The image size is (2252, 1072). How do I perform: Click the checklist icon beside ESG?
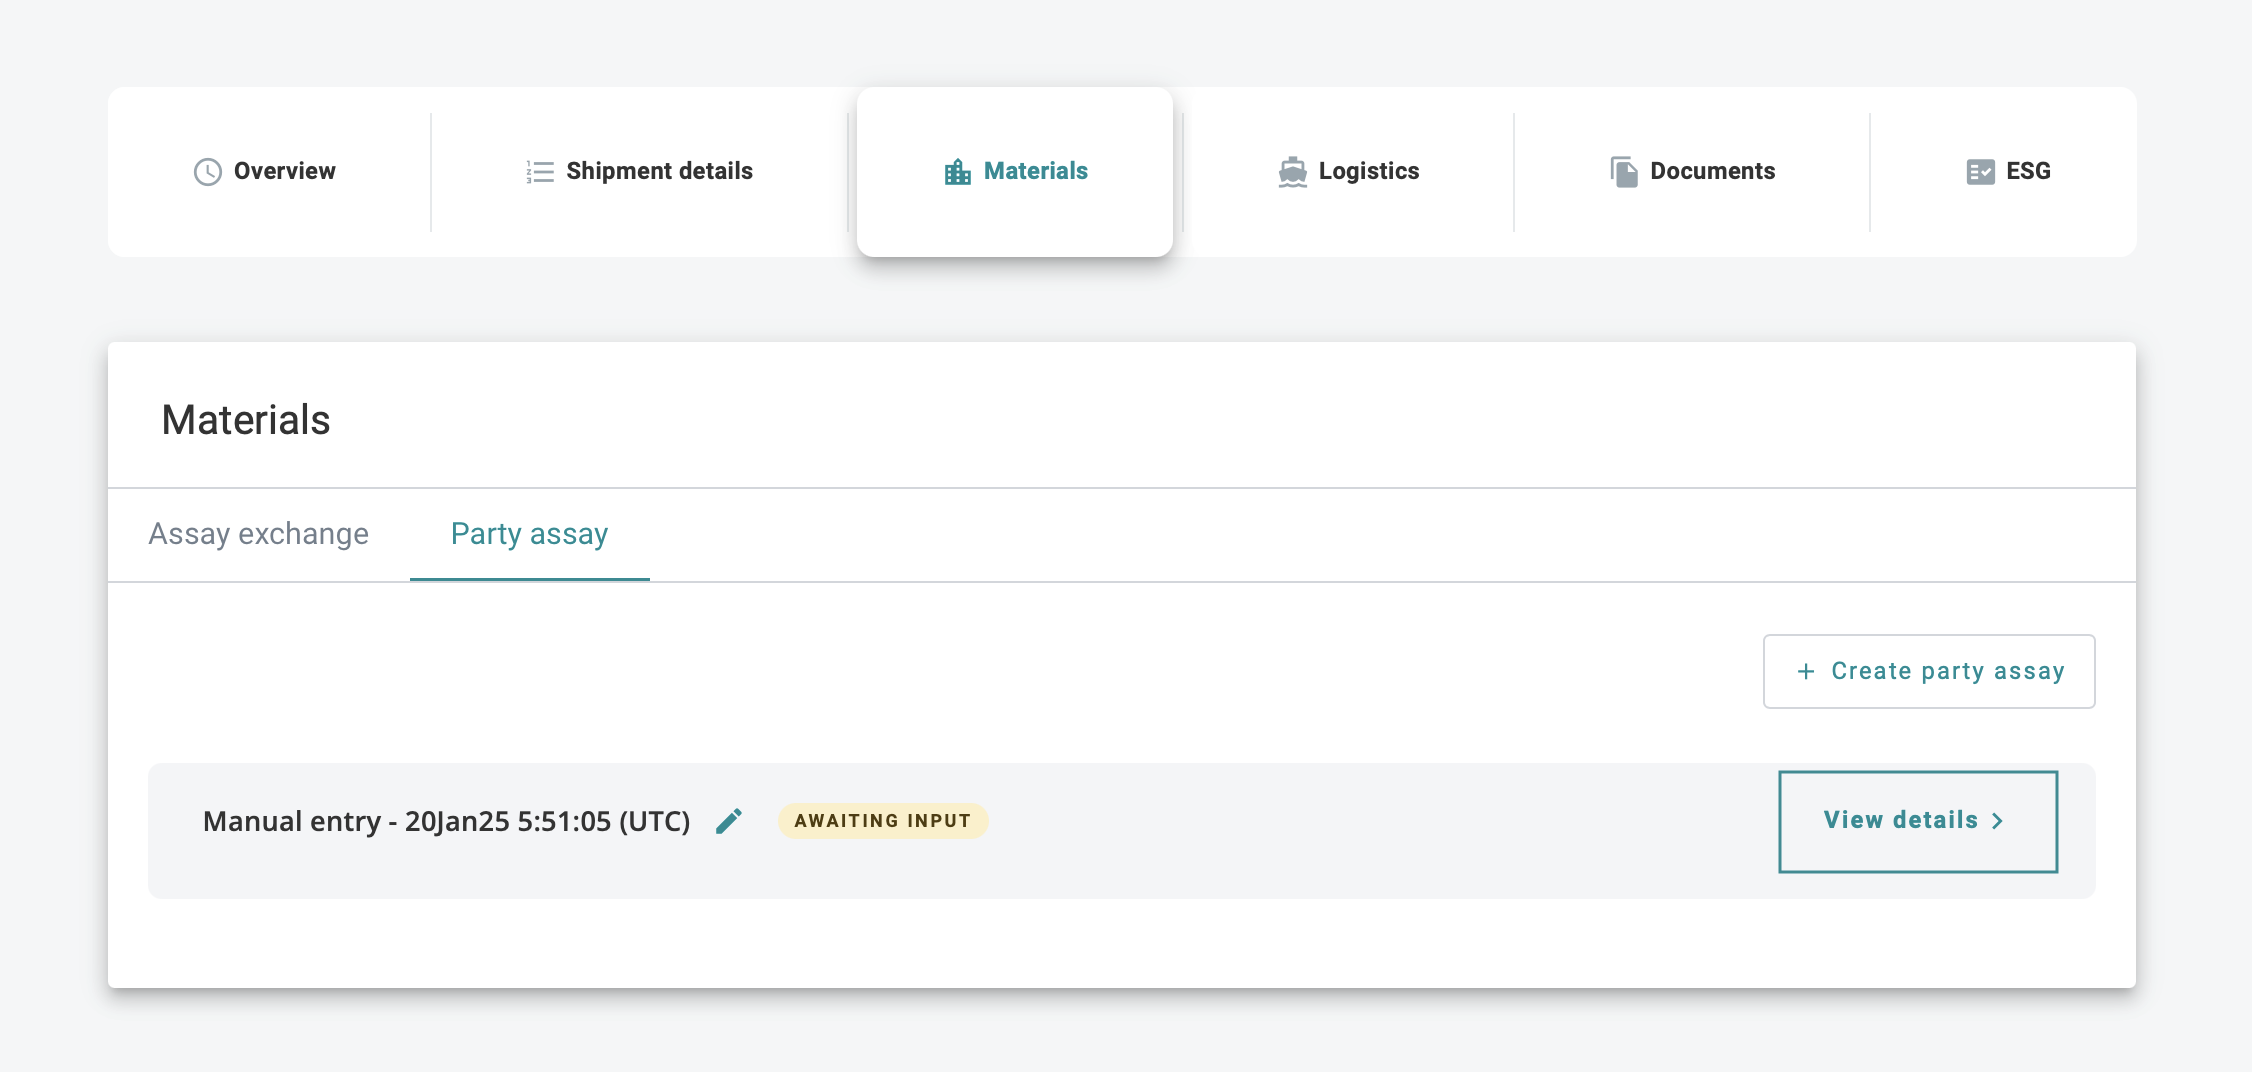coord(1980,172)
